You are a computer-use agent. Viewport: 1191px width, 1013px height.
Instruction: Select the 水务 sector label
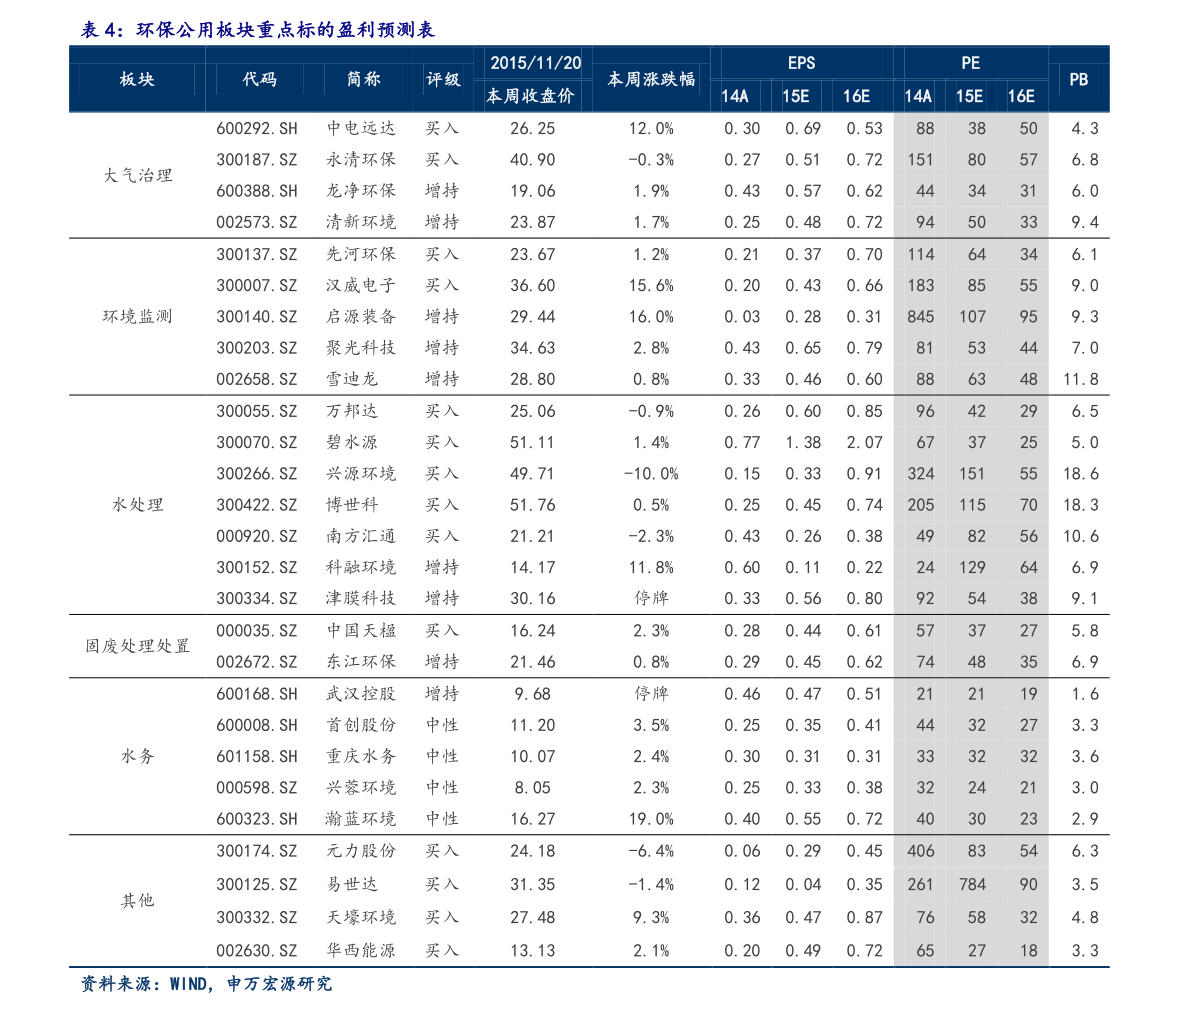137,756
